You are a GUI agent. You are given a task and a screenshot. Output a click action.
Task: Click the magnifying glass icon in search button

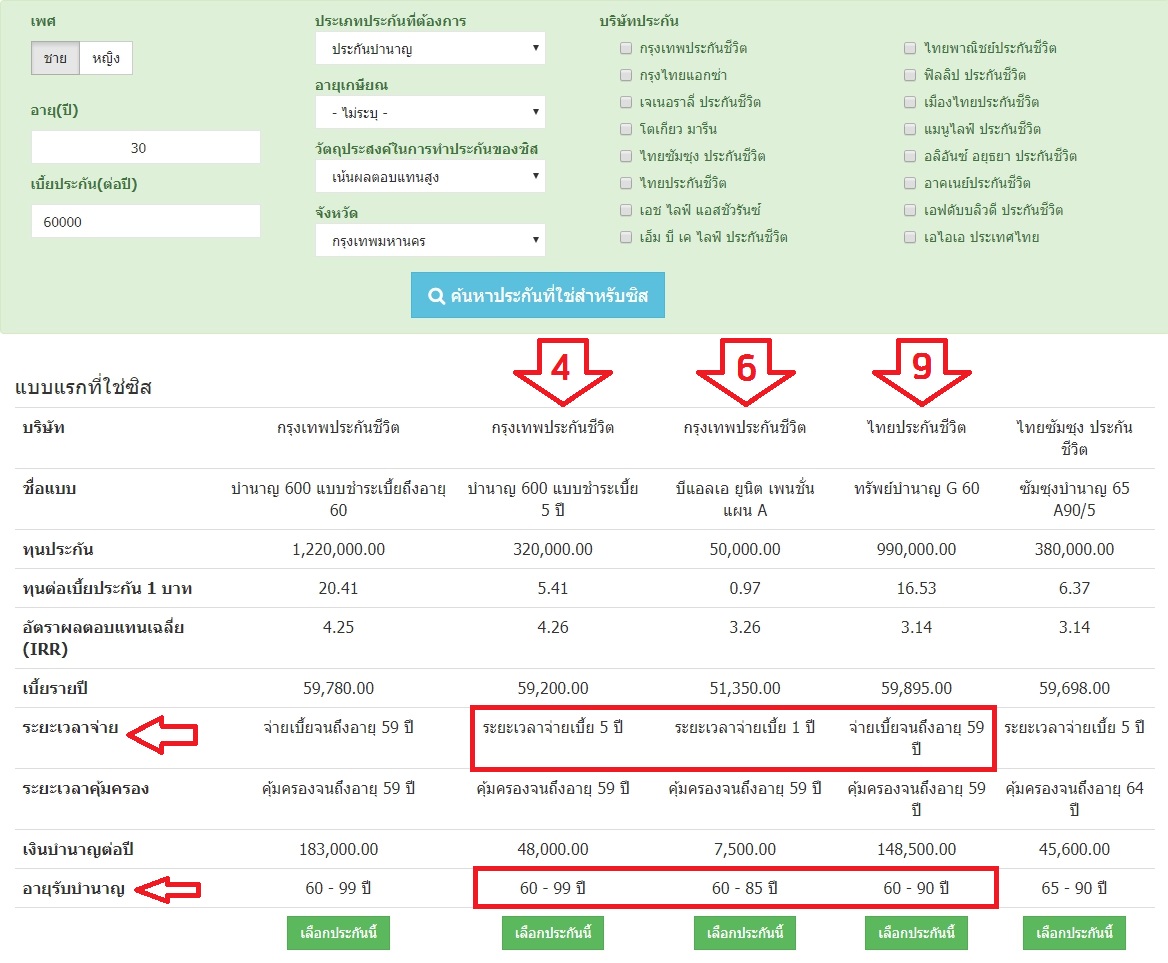pyautogui.click(x=436, y=296)
